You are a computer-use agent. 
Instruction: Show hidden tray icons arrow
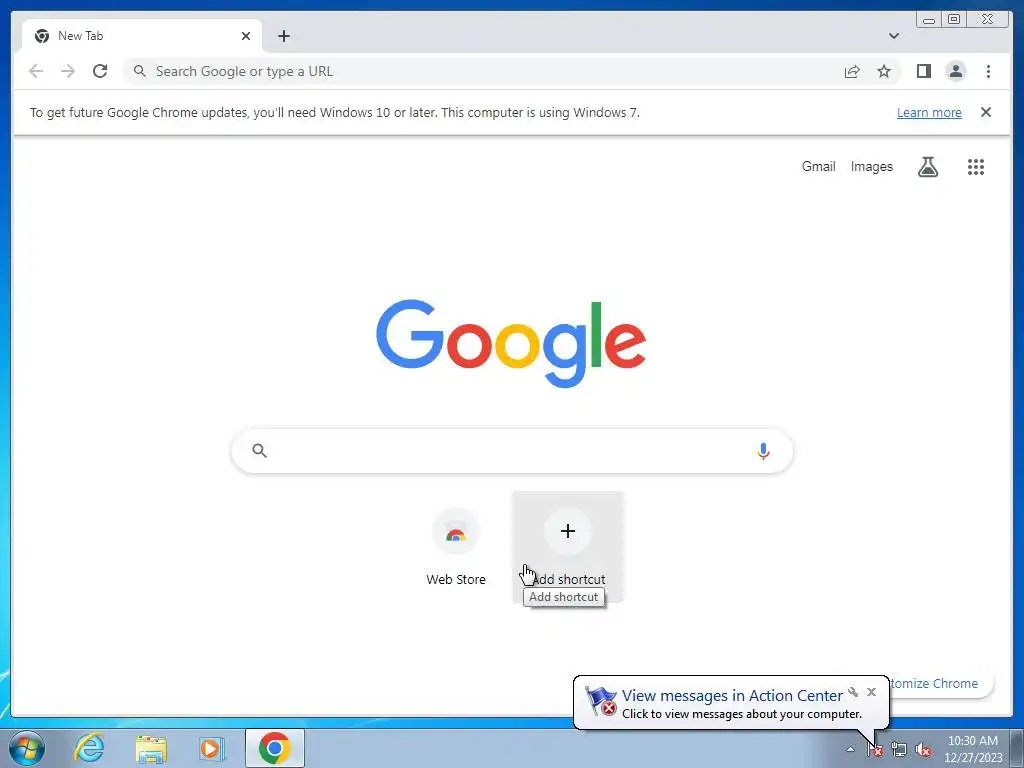click(x=850, y=749)
